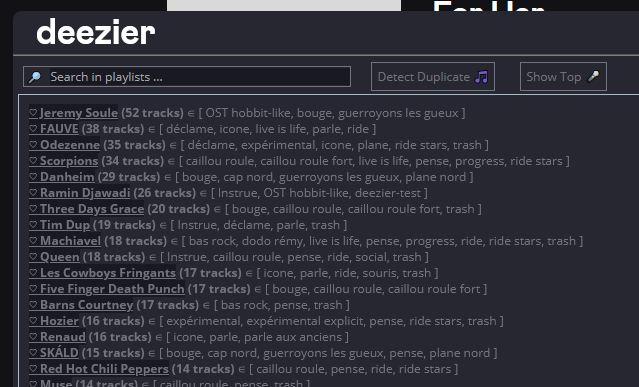This screenshot has height=387, width=639.
Task: Open the Red Hot Chili Peppers link
Action: (x=104, y=369)
